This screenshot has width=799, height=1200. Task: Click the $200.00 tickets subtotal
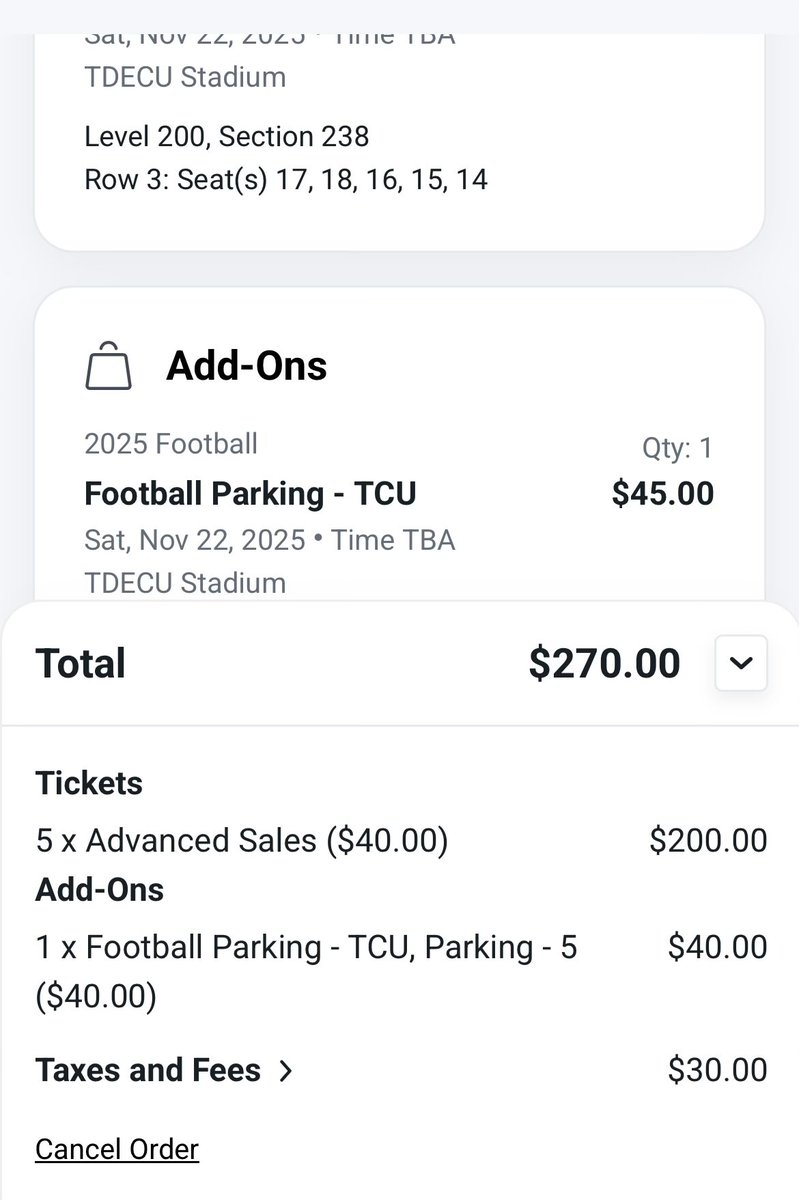[x=708, y=840]
